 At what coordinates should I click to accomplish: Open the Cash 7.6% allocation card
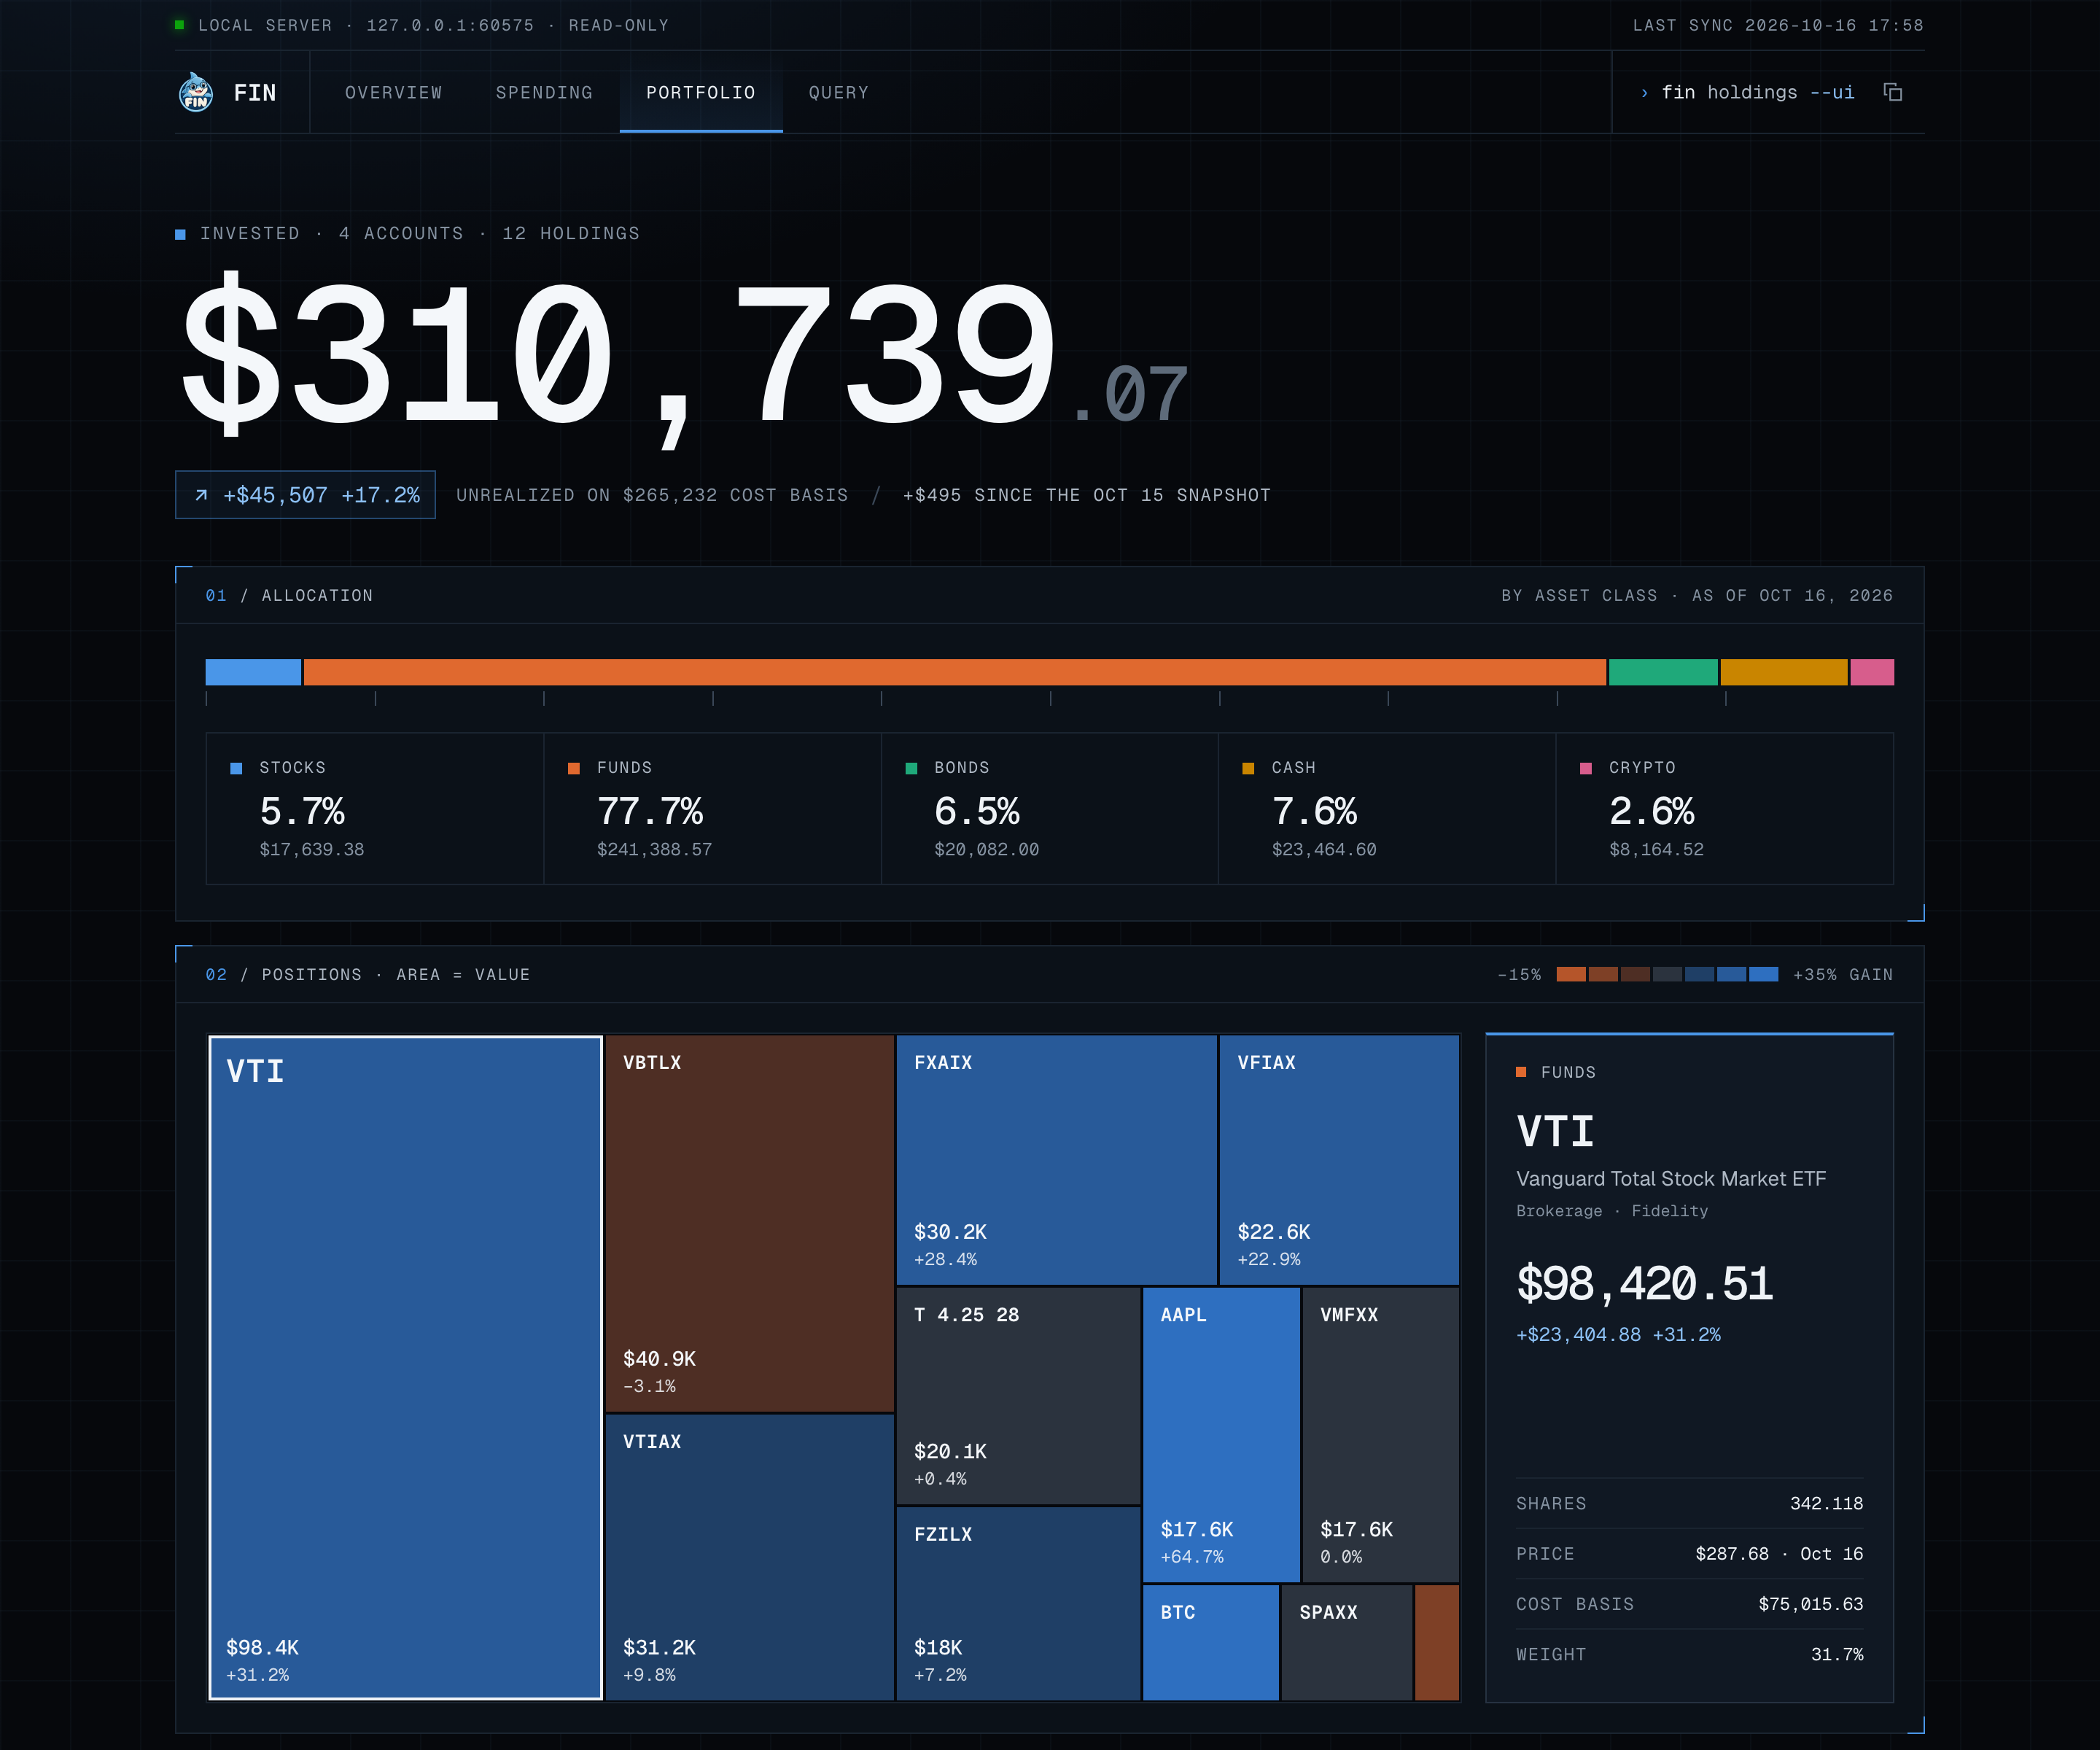pos(1386,808)
